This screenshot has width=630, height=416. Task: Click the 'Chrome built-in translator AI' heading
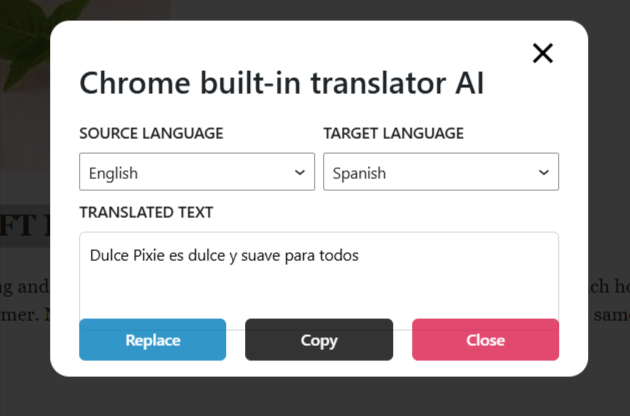[281, 83]
